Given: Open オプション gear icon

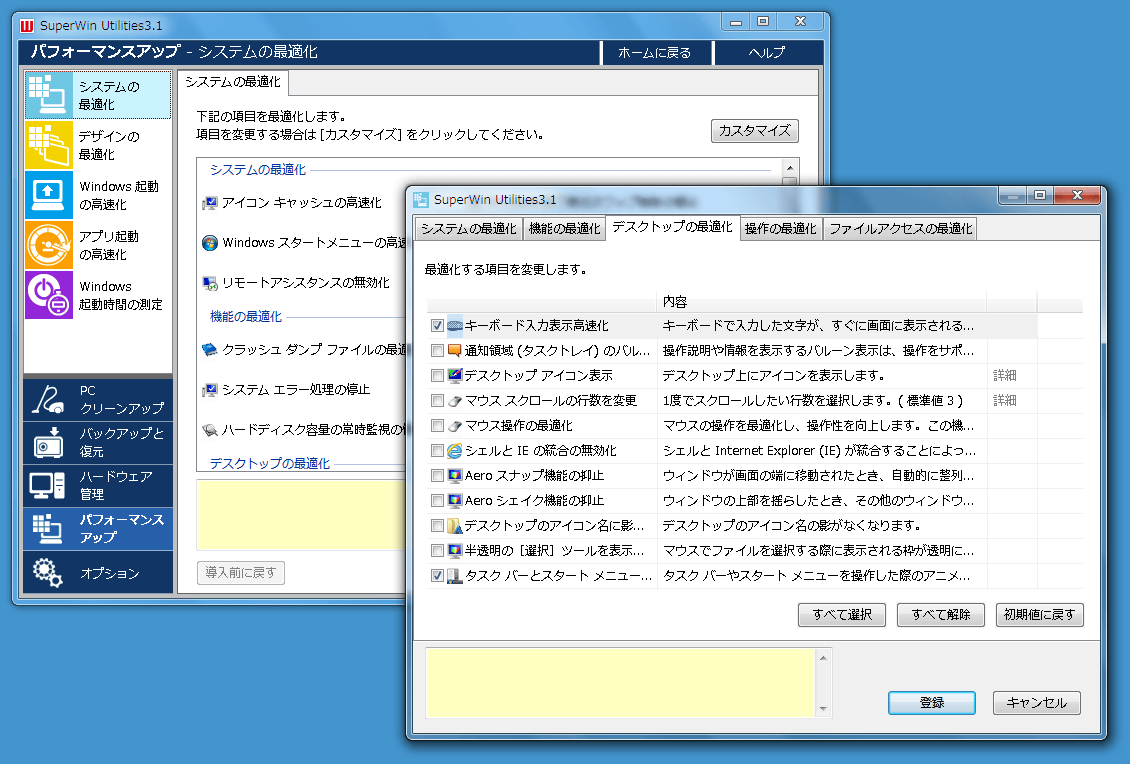Looking at the screenshot, I should click(x=48, y=572).
